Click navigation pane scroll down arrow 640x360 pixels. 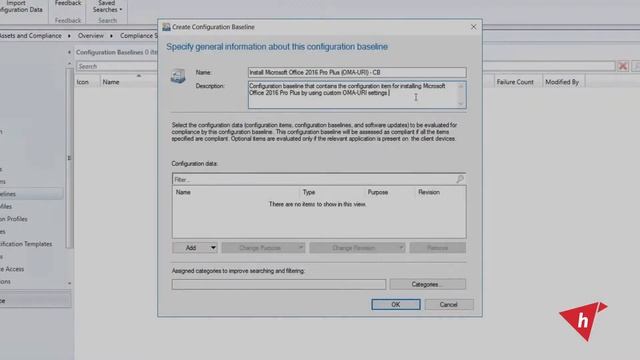click(69, 283)
